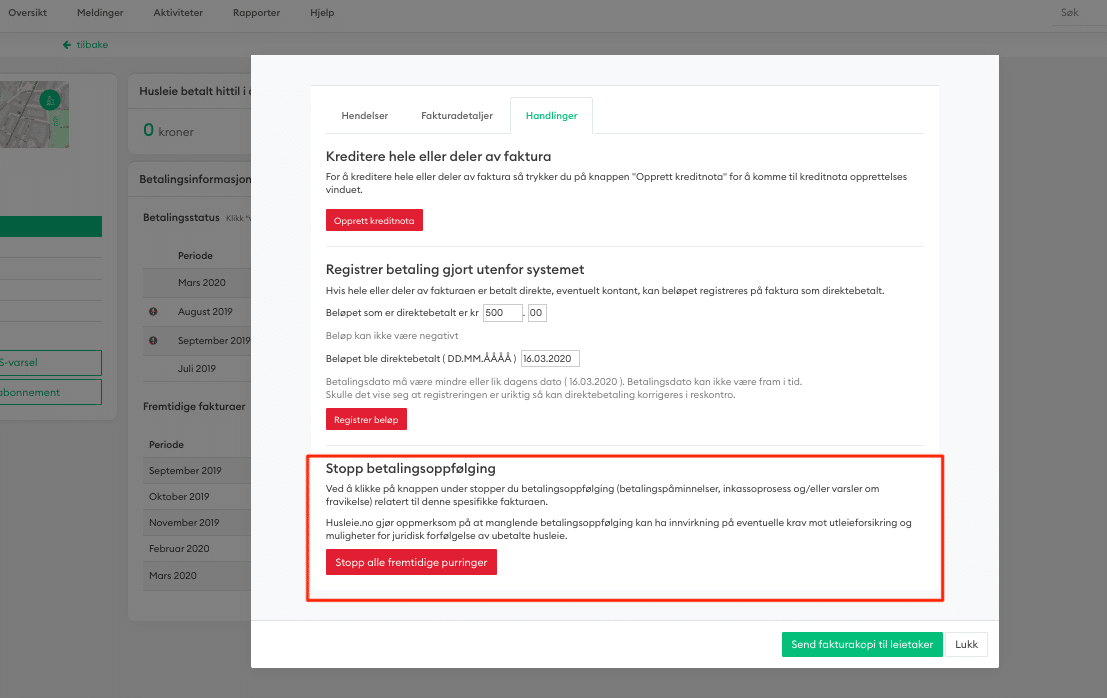The height and width of the screenshot is (698, 1107).
Task: Click the green marker icon on the map
Action: (x=48, y=100)
